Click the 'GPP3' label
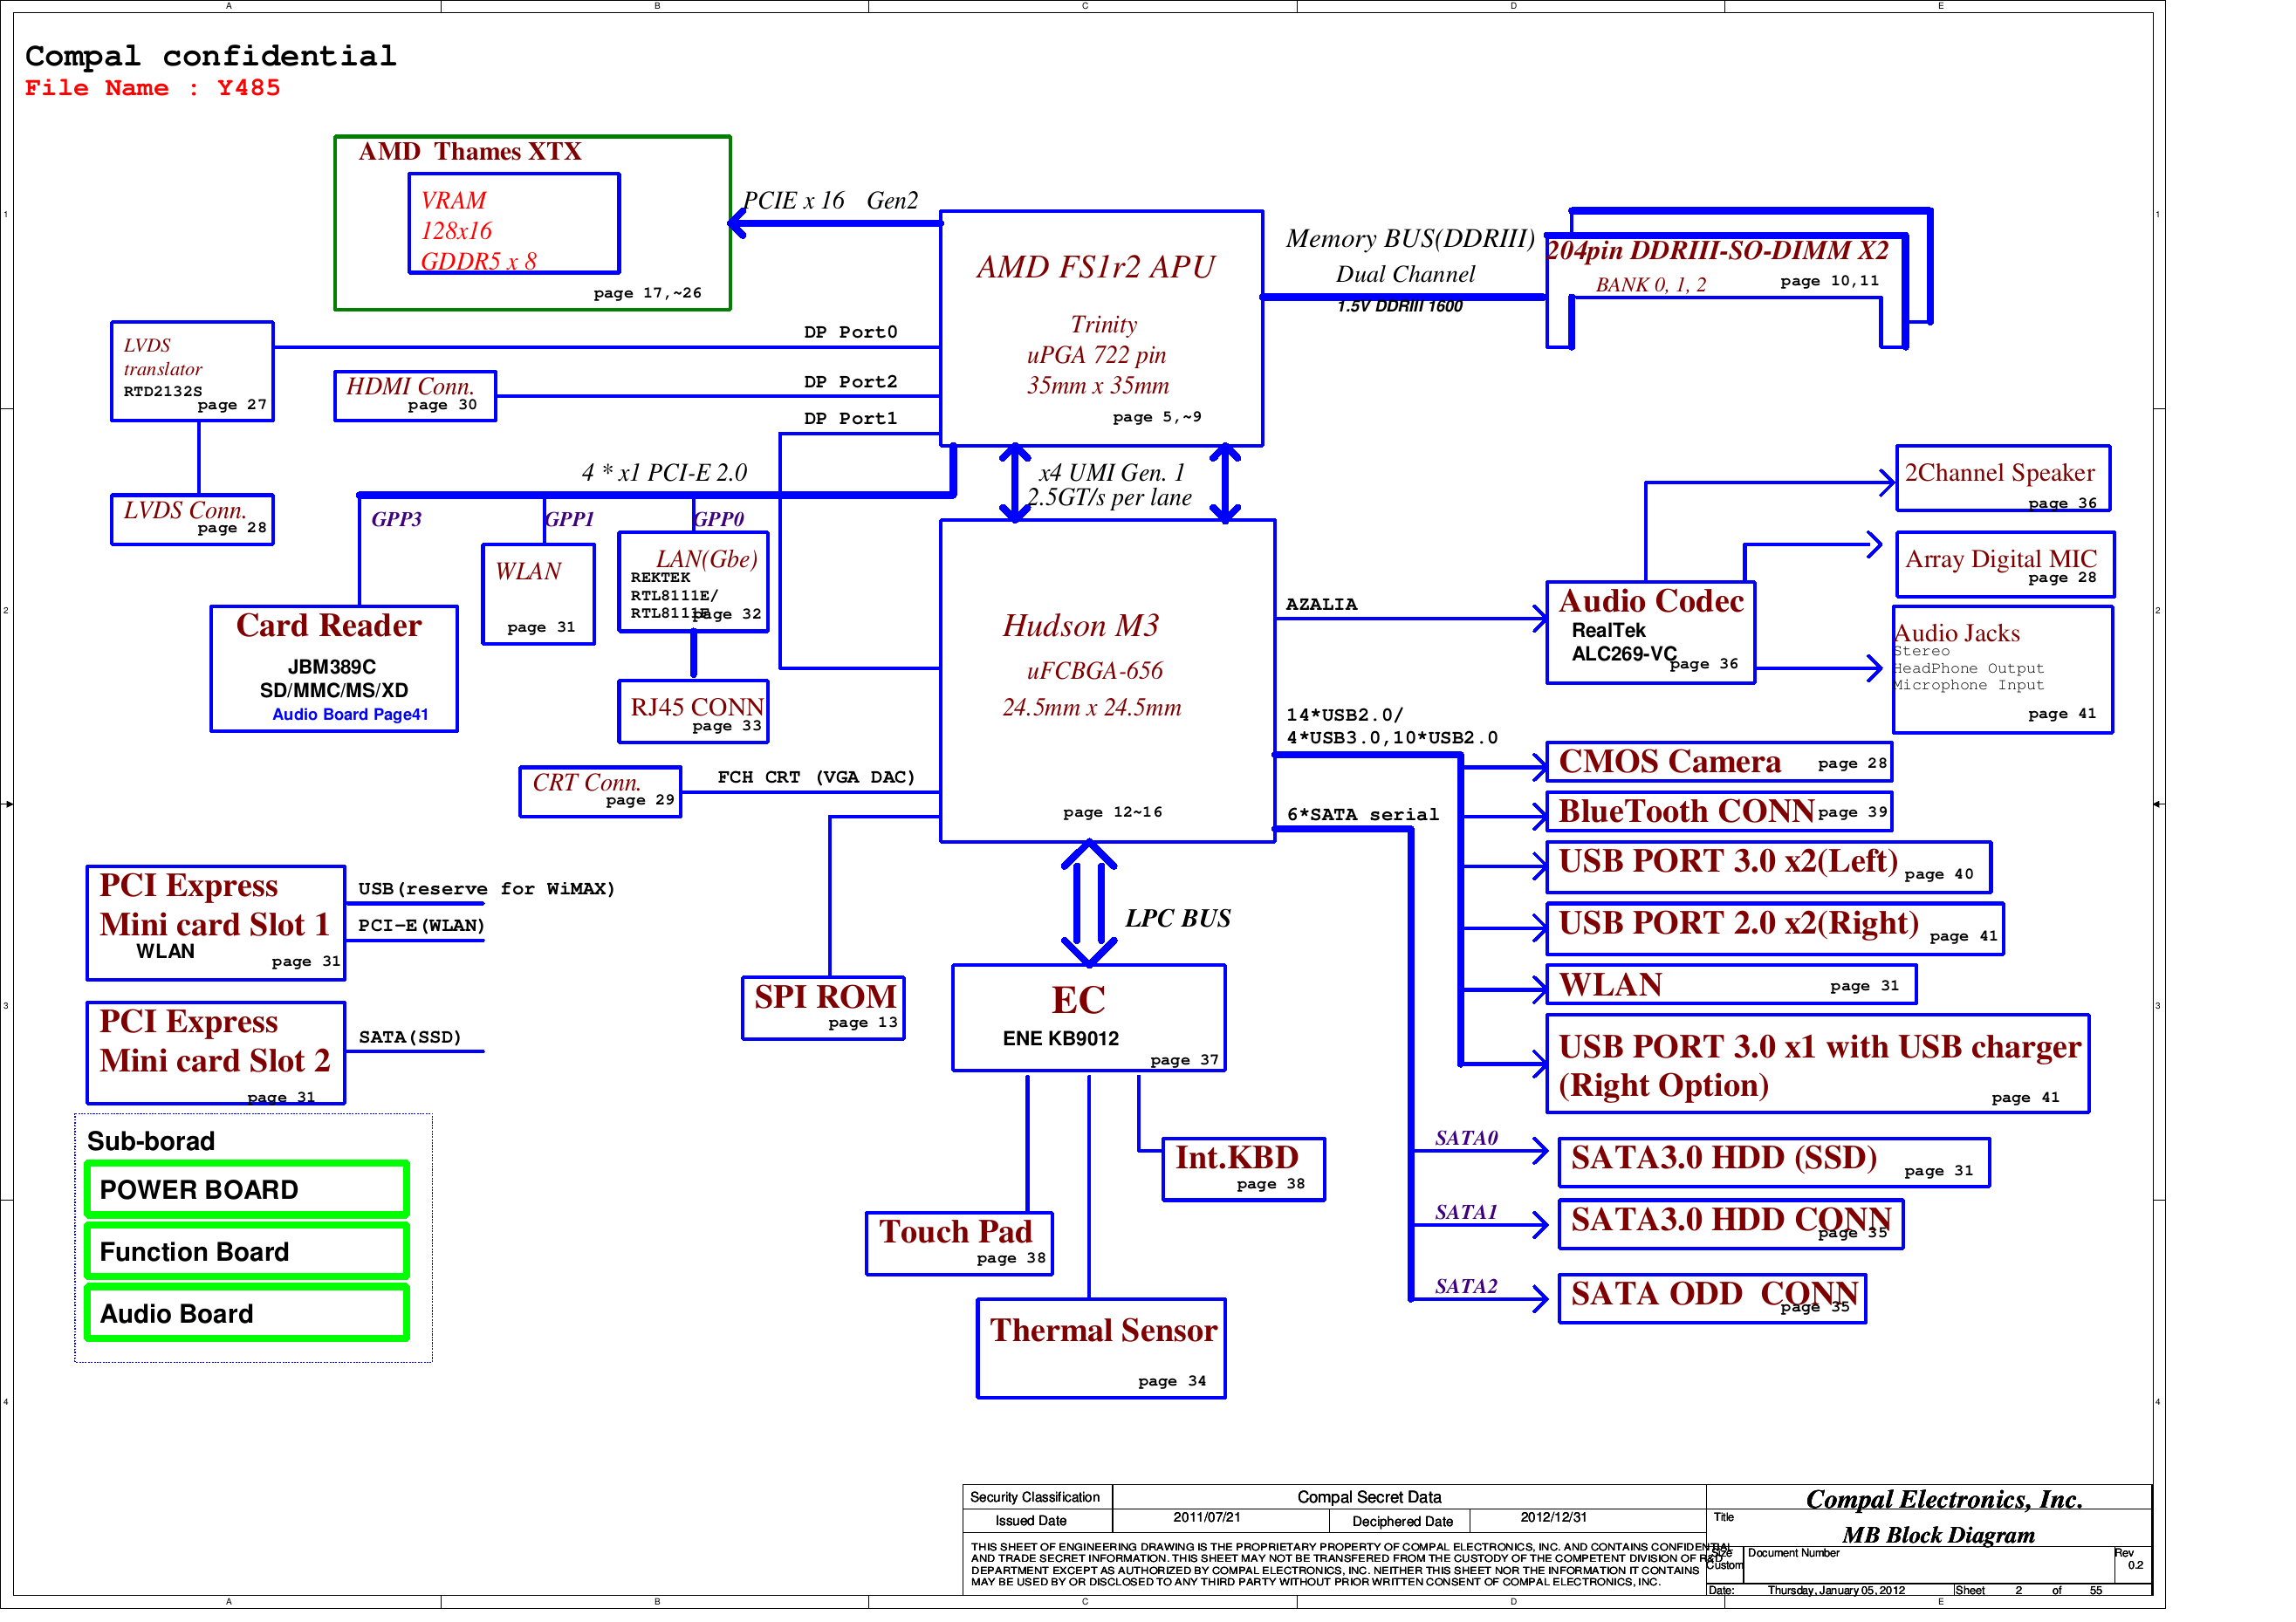 (397, 520)
